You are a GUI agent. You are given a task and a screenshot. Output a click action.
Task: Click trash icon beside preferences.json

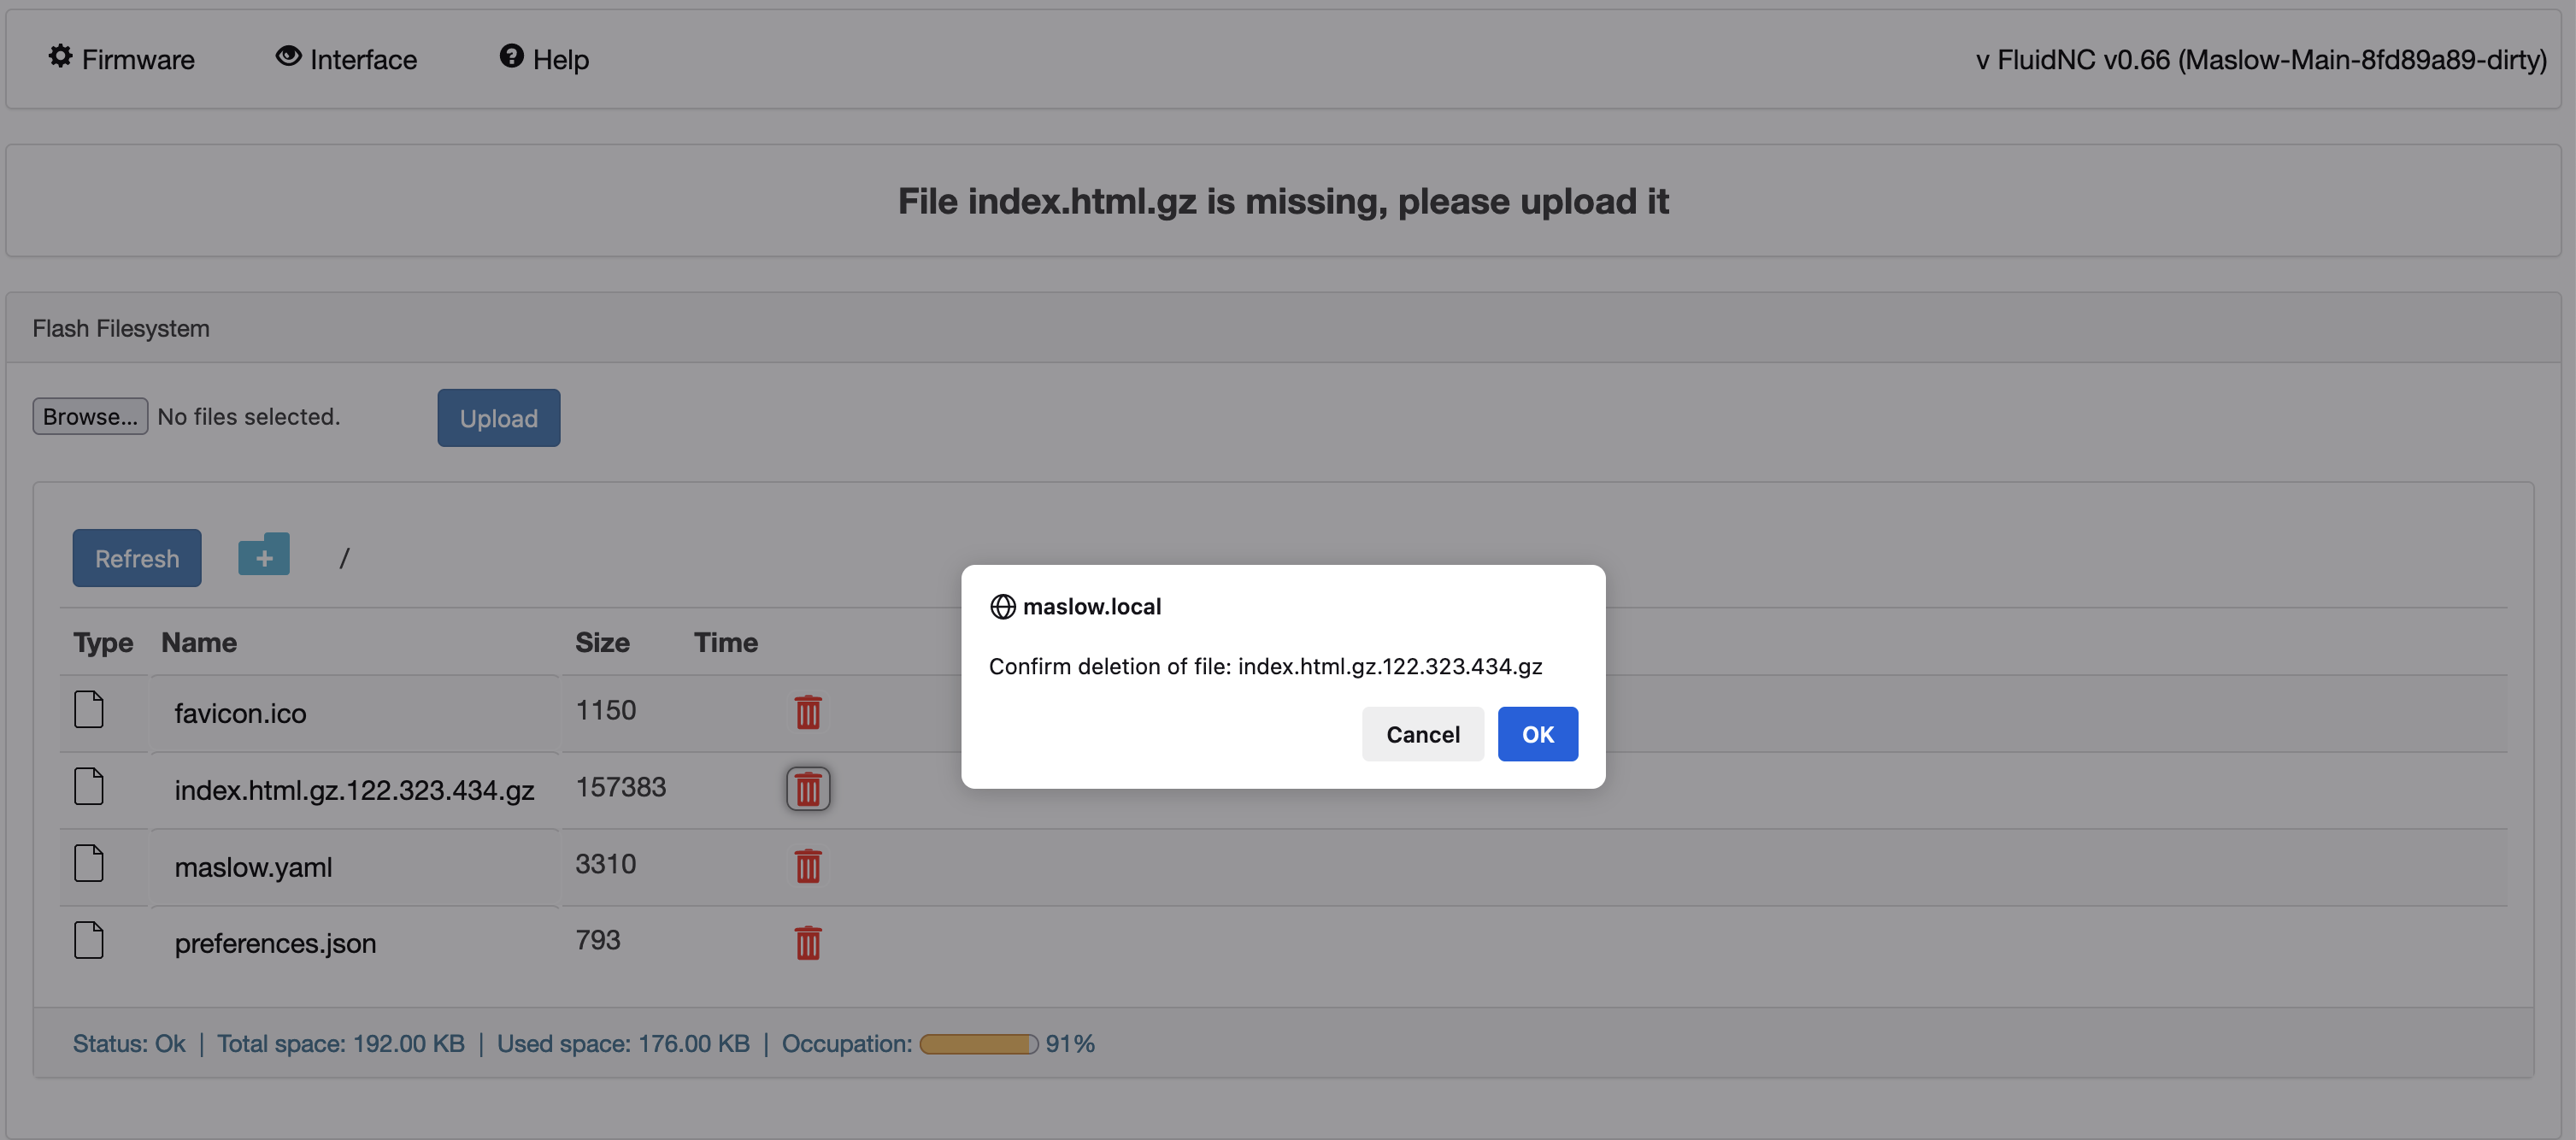808,942
